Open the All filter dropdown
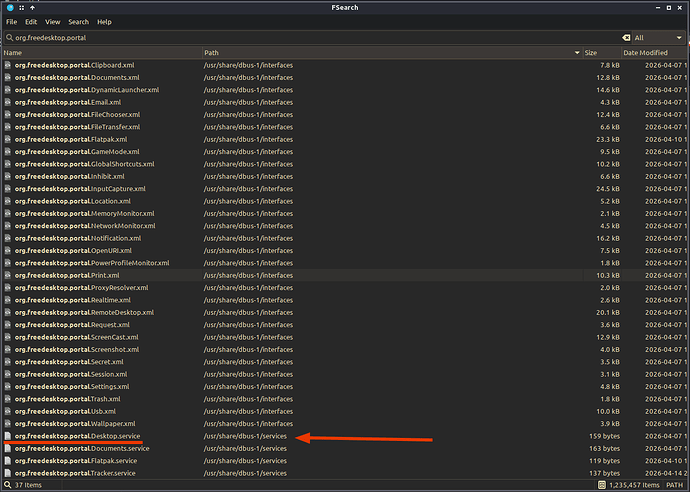Image resolution: width=690 pixels, height=492 pixels. (x=659, y=38)
